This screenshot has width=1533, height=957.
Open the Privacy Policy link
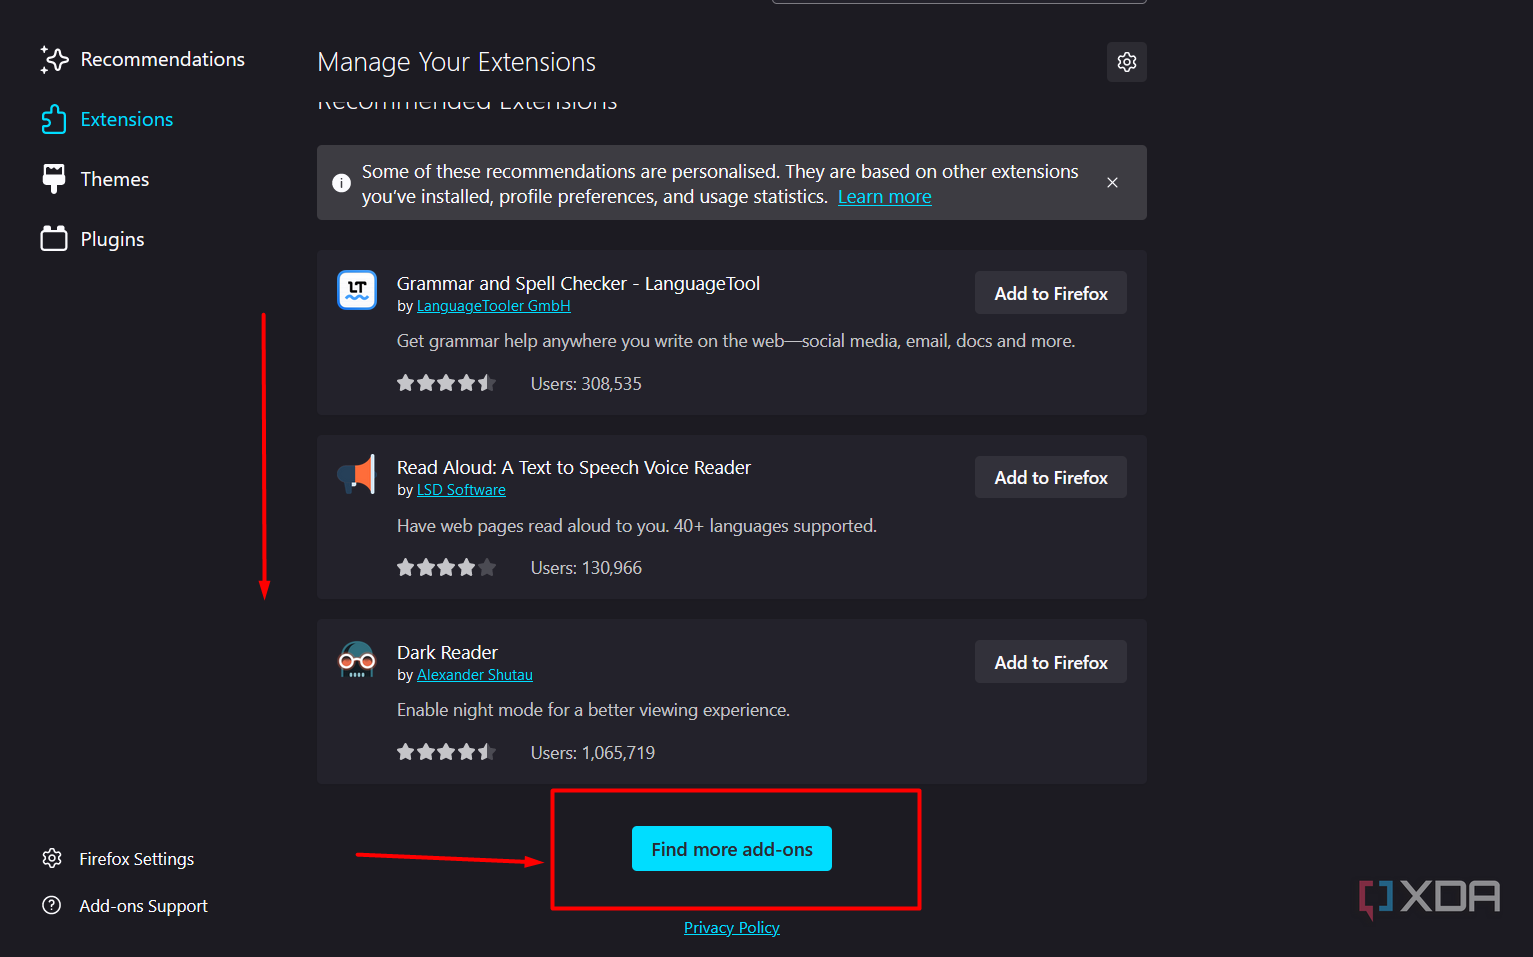732,928
